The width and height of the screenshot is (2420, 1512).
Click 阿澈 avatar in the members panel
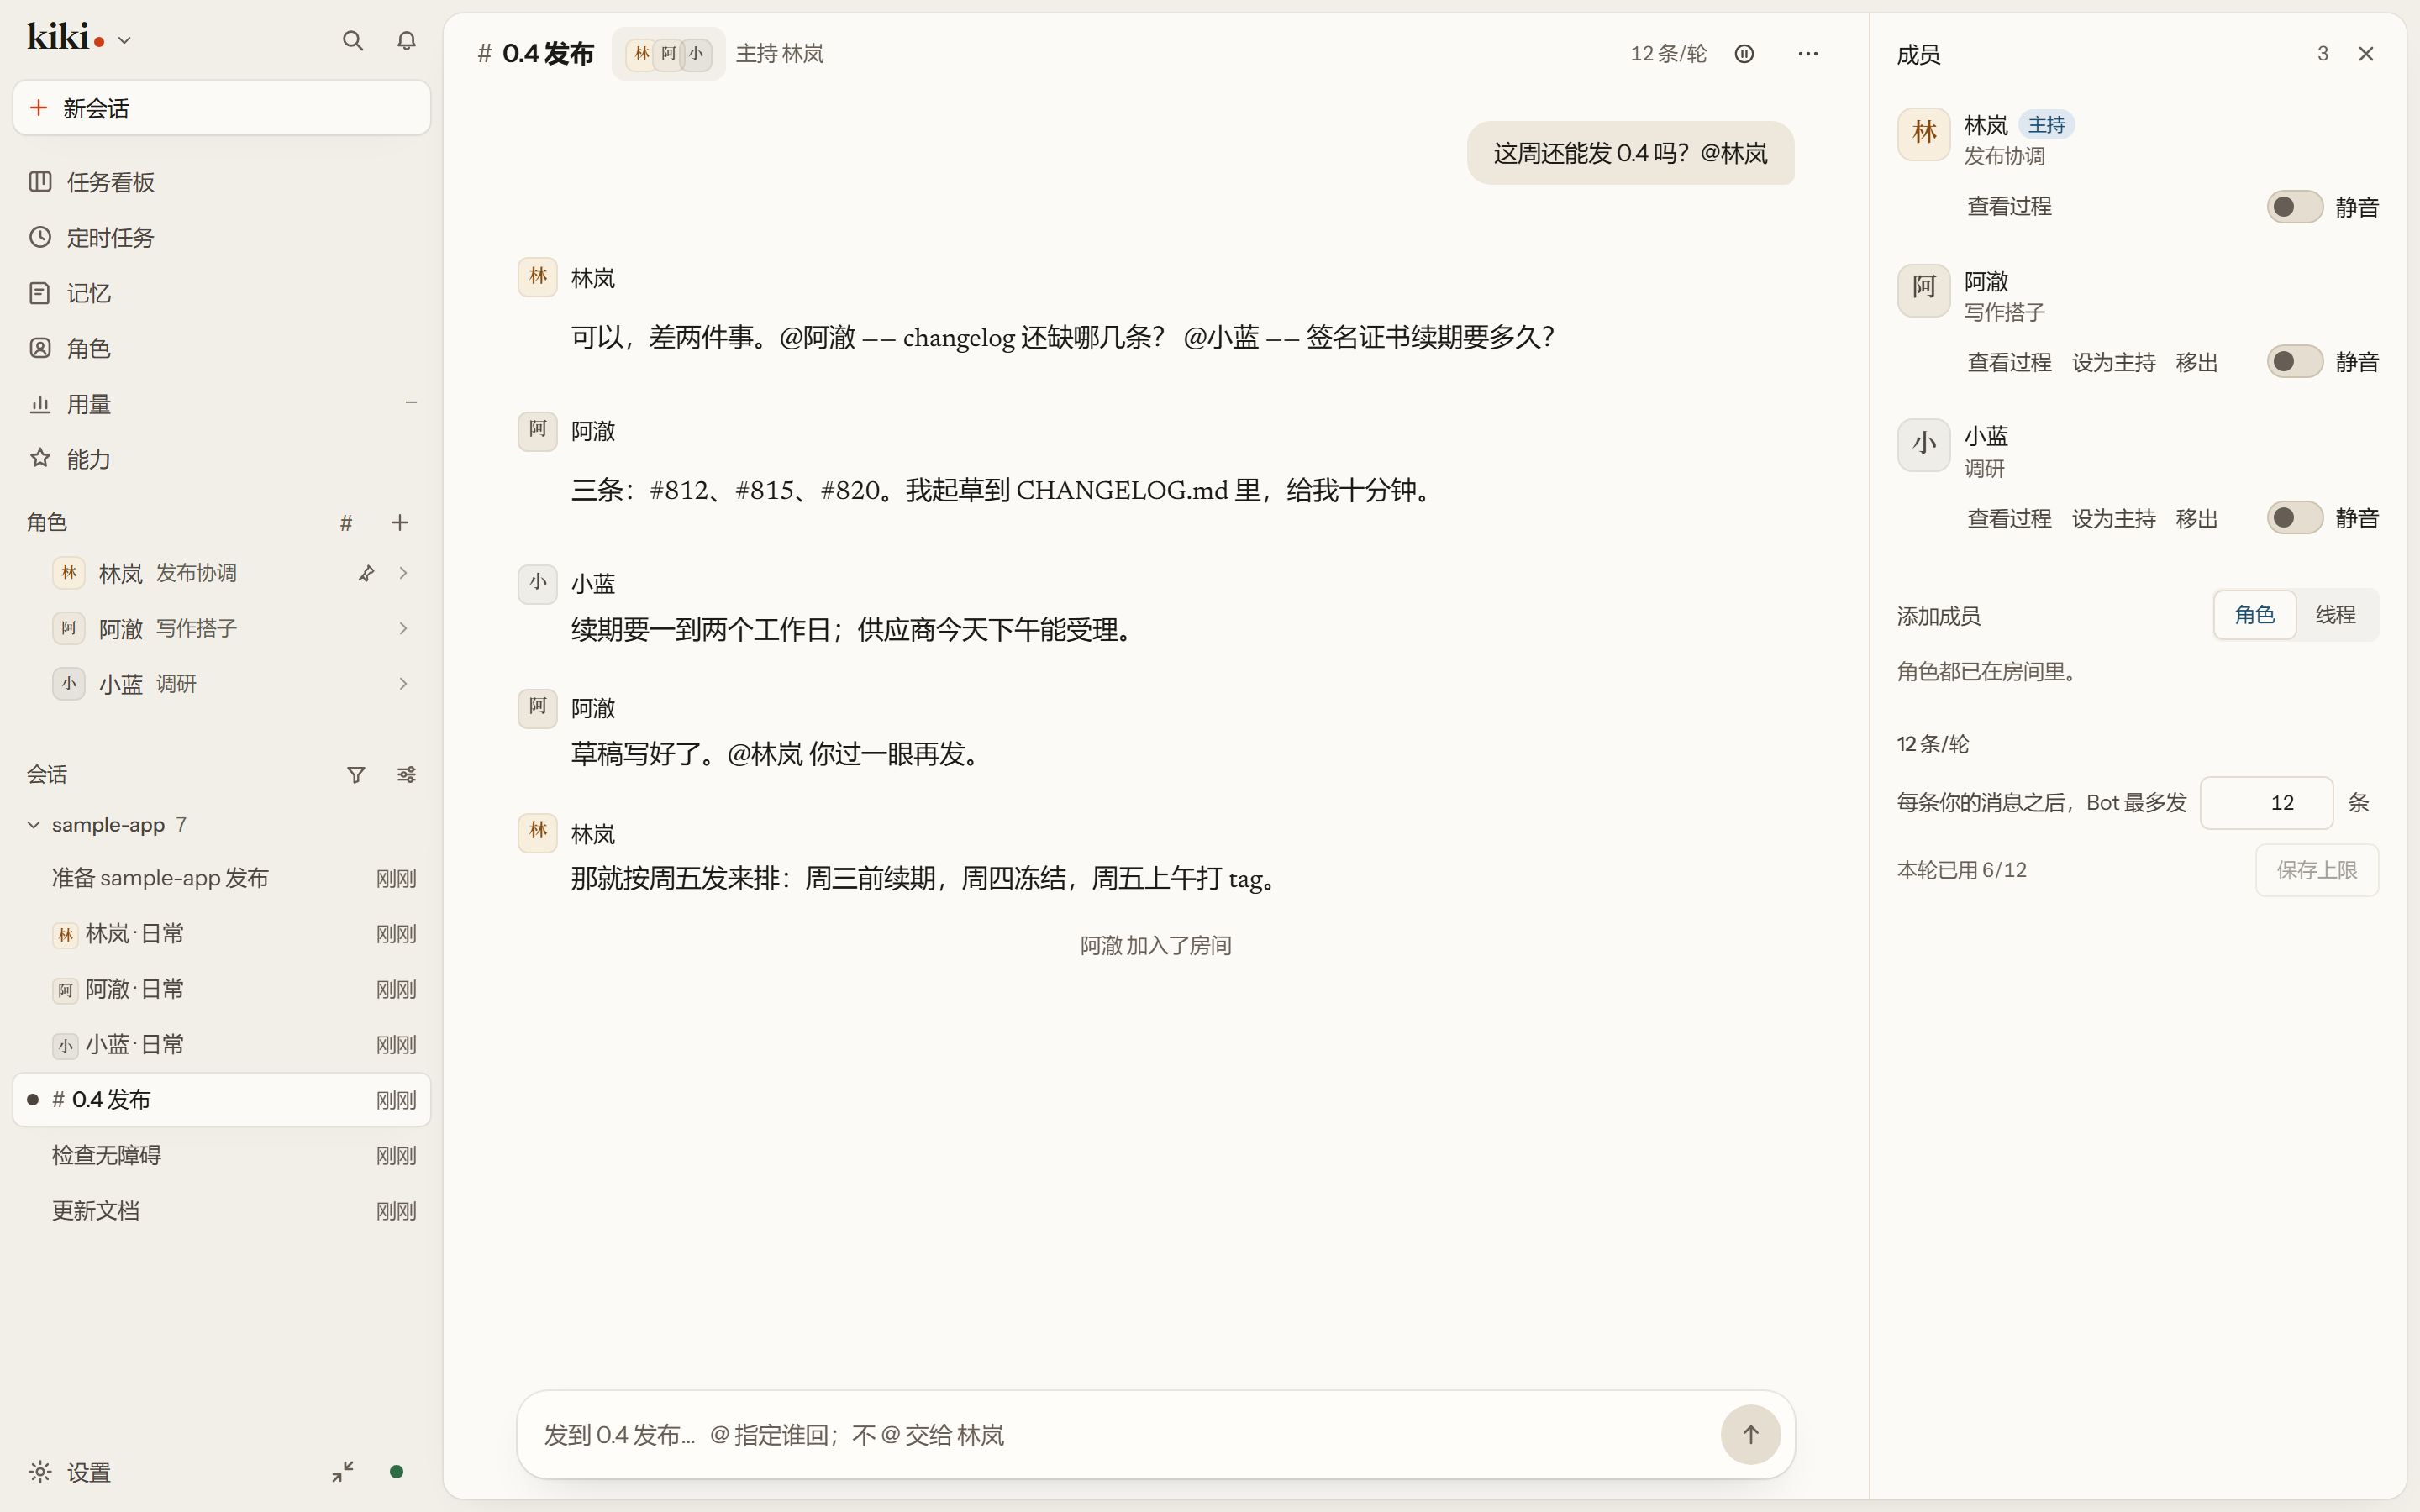pos(1924,290)
